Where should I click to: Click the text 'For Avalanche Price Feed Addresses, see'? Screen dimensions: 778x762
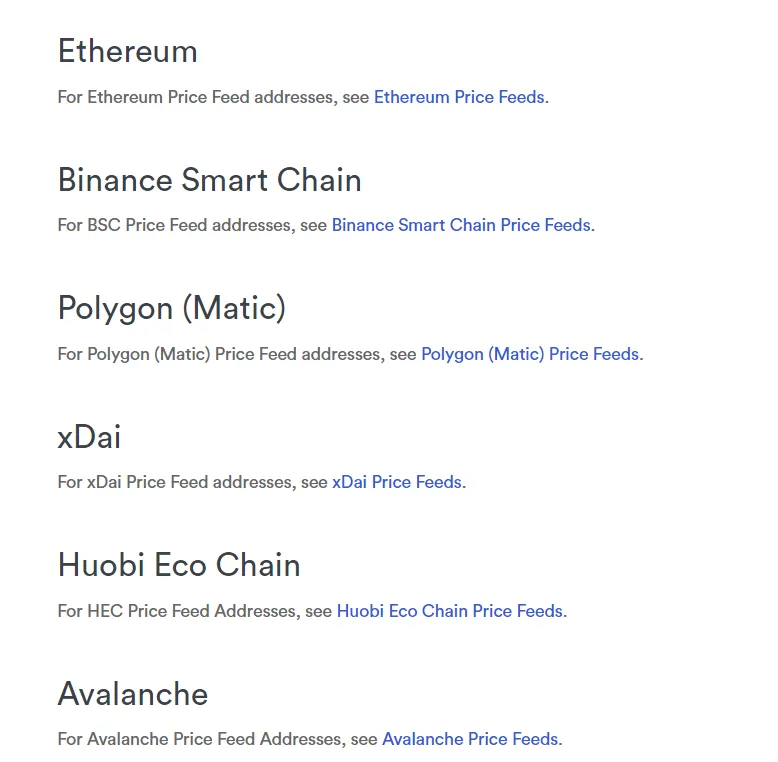click(217, 739)
